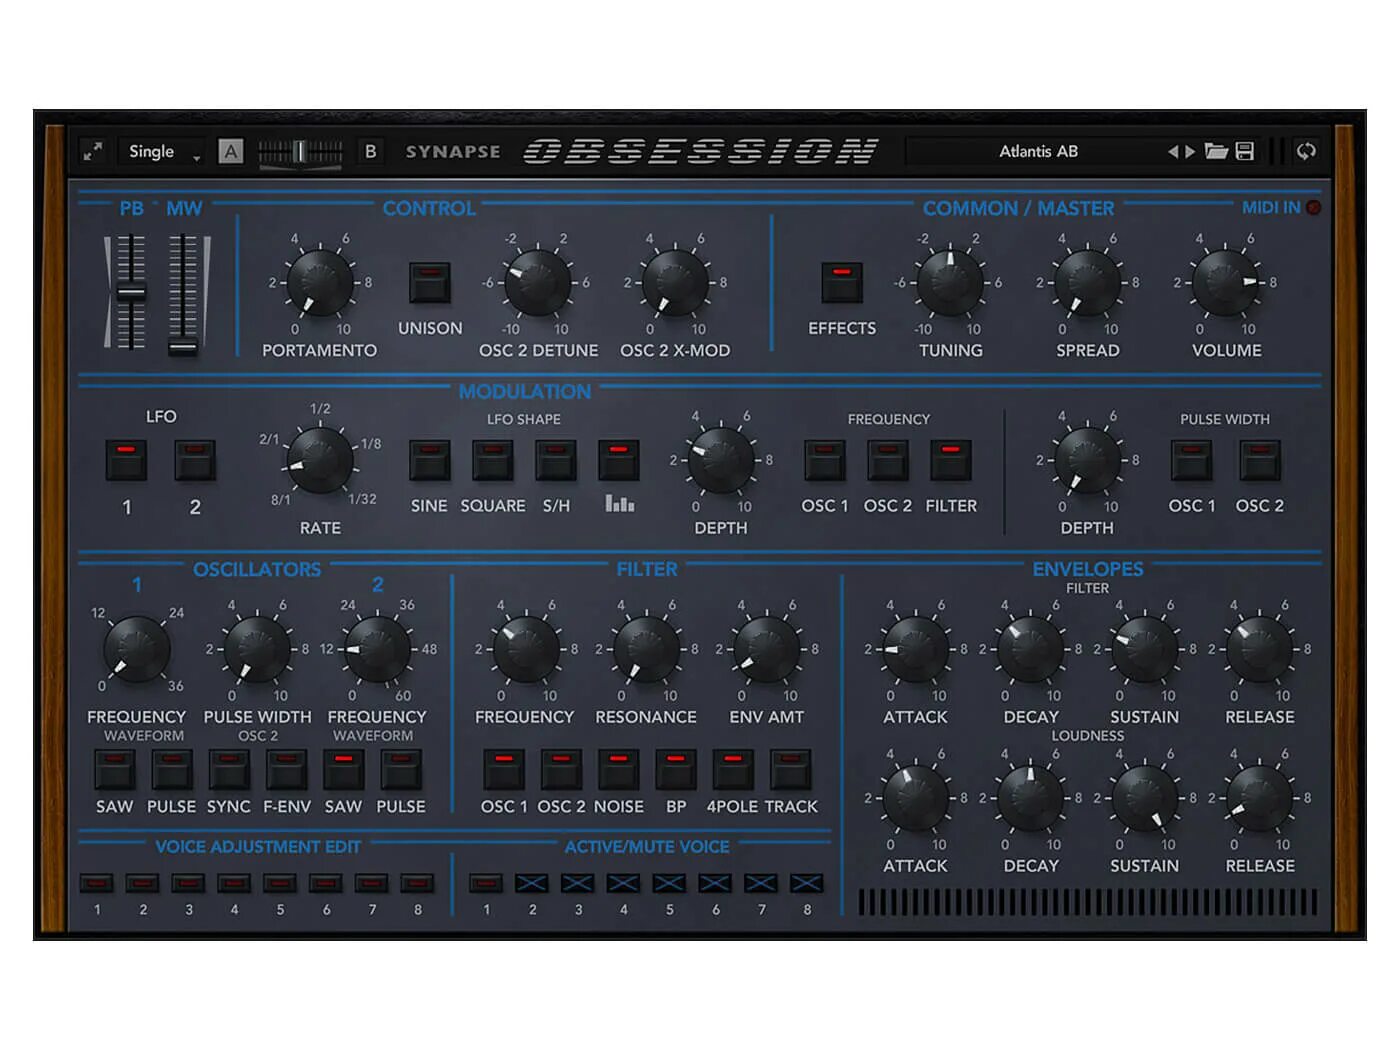The height and width of the screenshot is (1050, 1400).
Task: Toggle the filter Track switch
Action: click(791, 770)
